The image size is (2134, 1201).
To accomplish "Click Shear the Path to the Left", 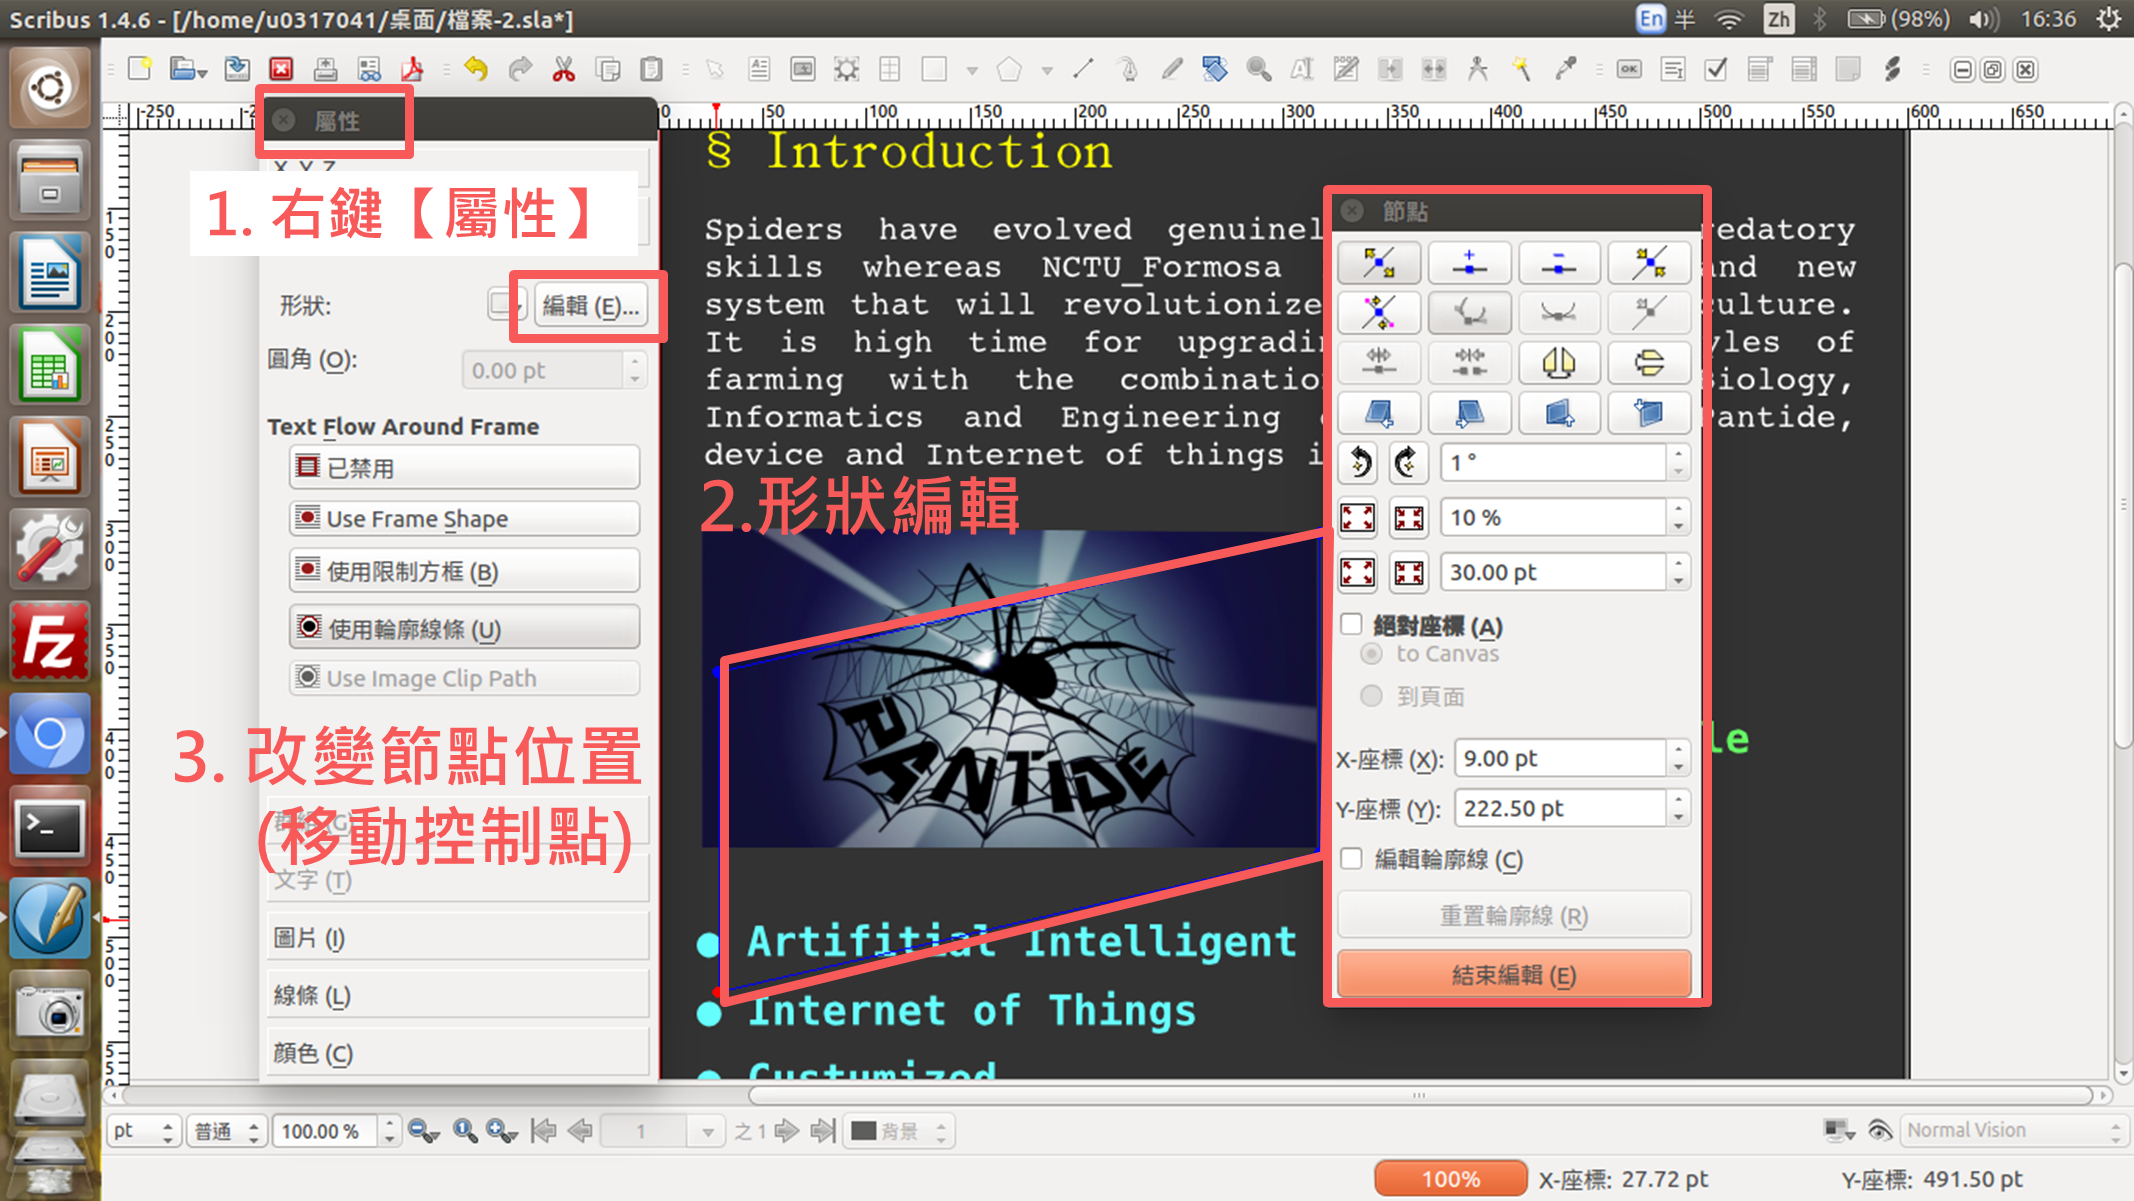I will [x=1379, y=413].
